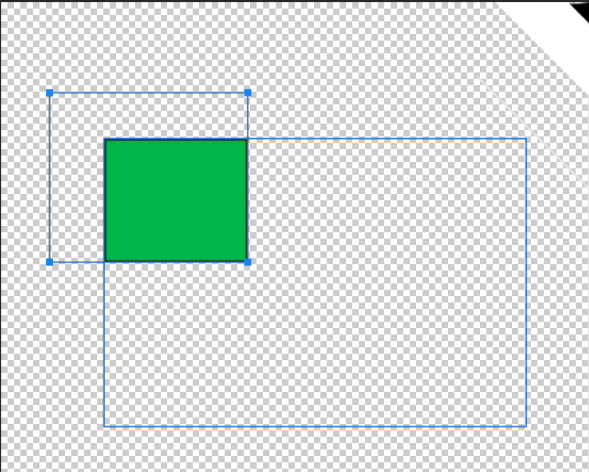The image size is (589, 472).
Task: Click the bottom-left blue selection handle
Action: [50, 262]
